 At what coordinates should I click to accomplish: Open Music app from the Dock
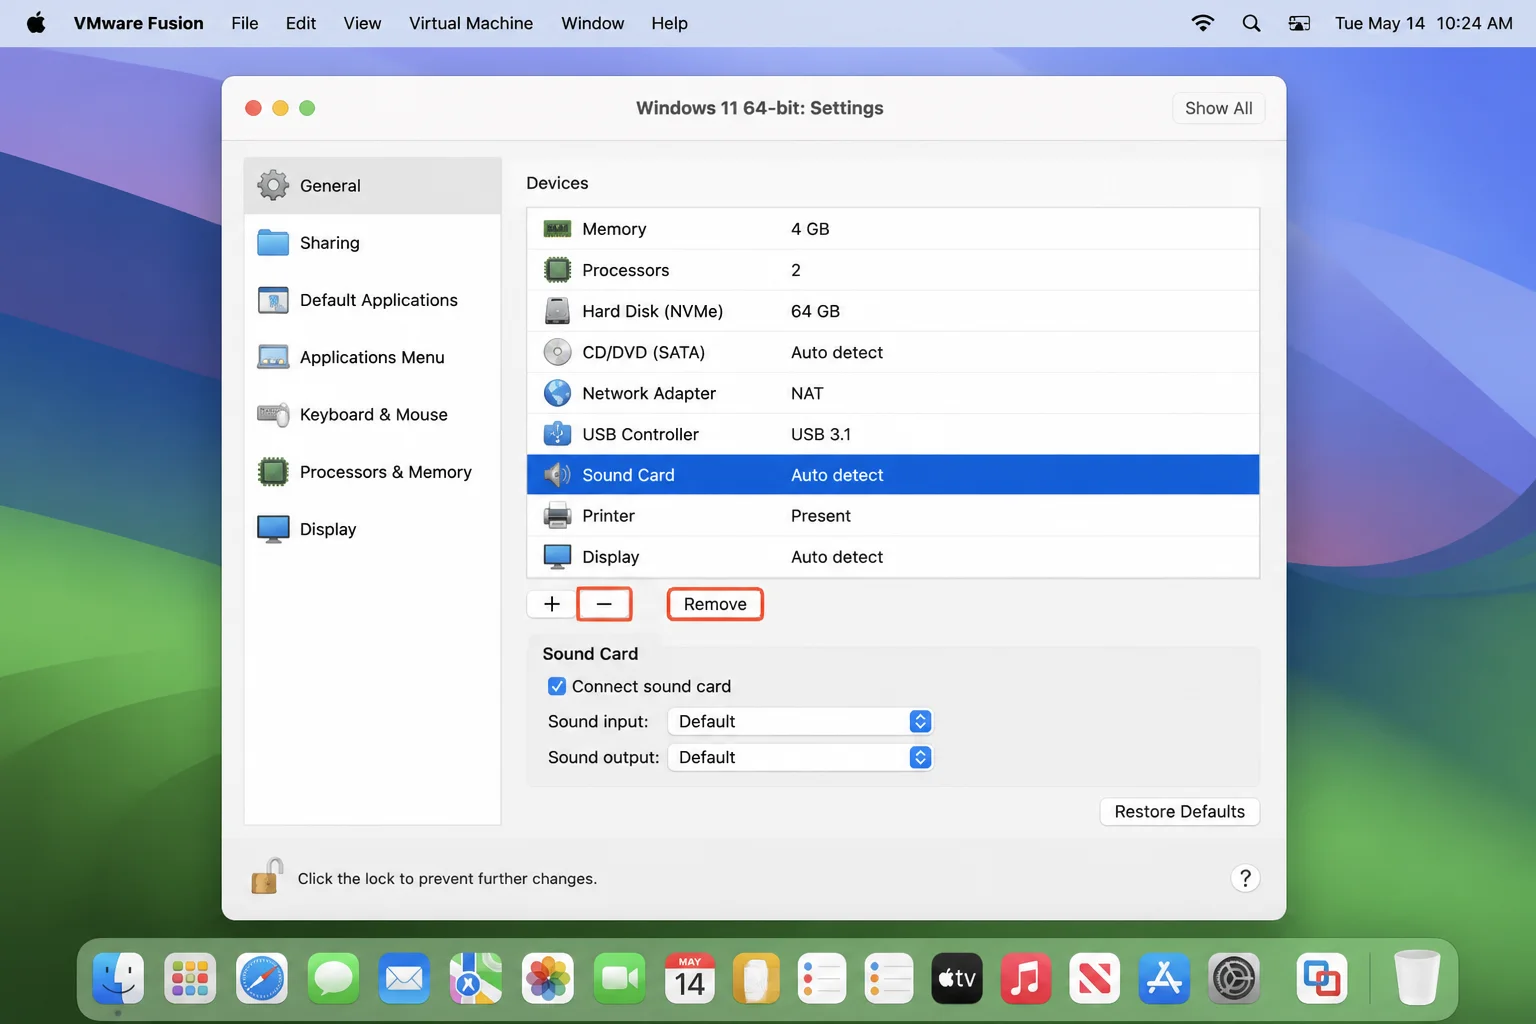coord(1025,978)
